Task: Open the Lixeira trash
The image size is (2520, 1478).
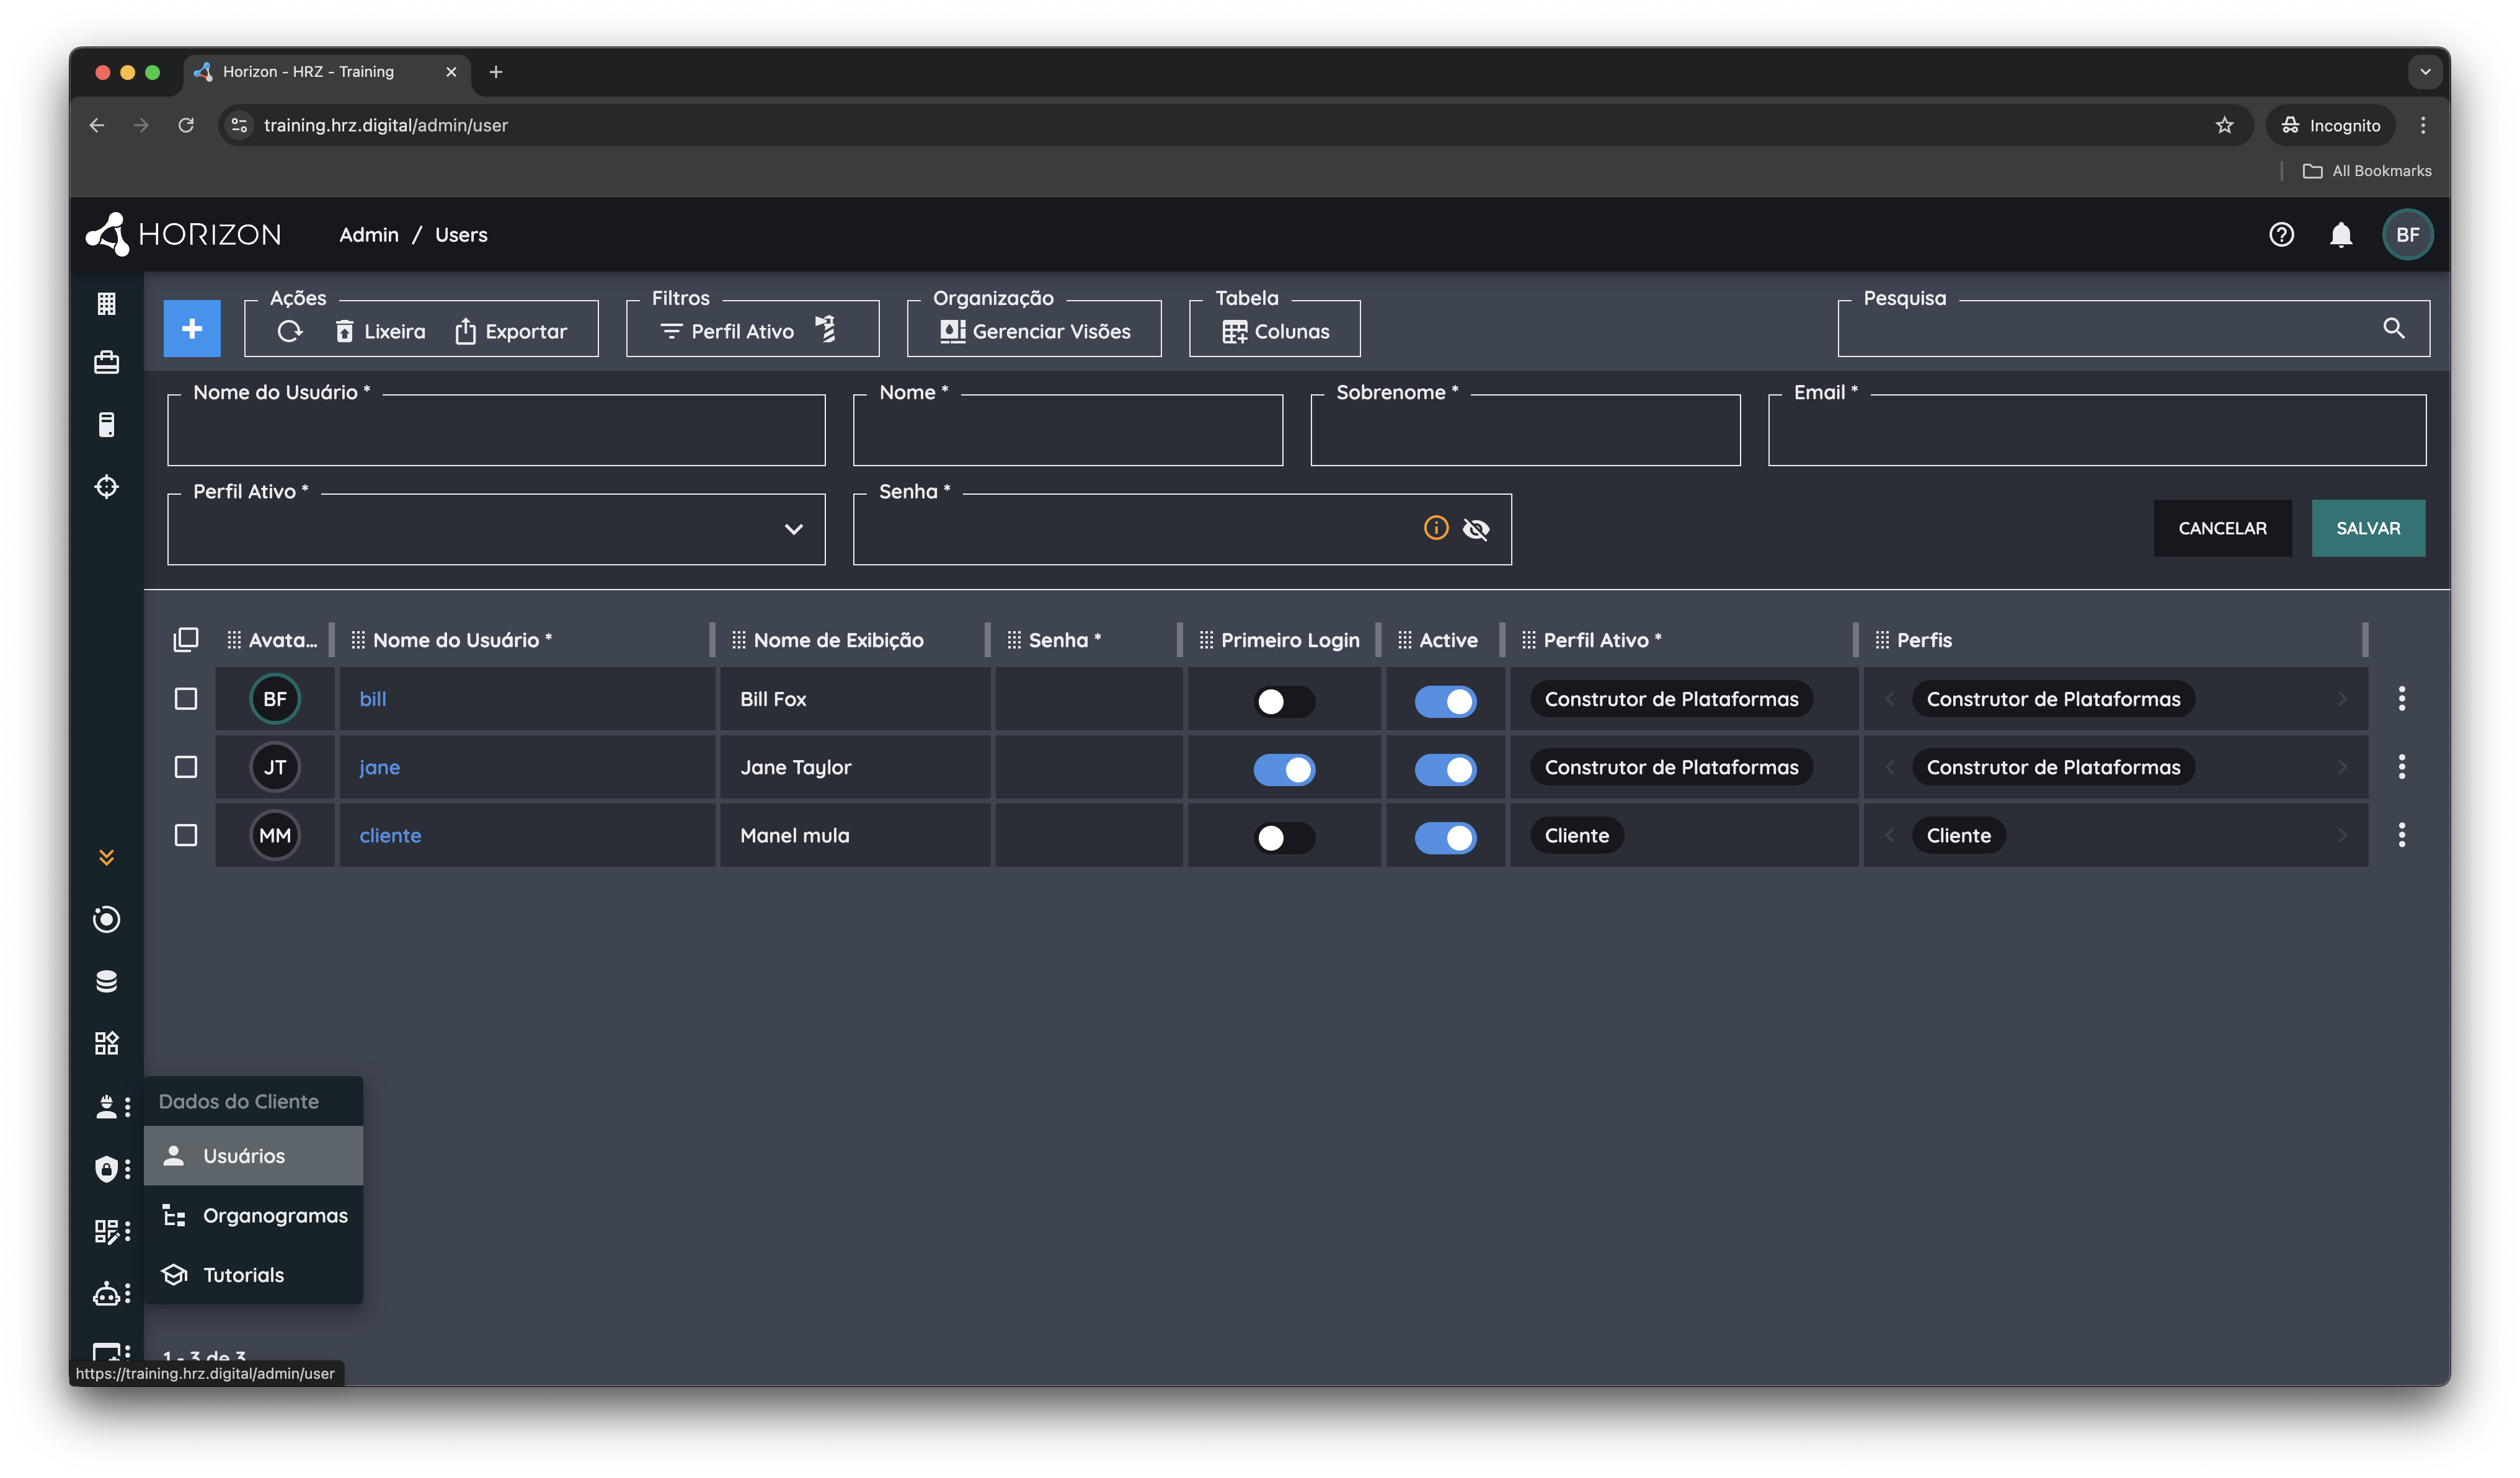Action: click(380, 331)
